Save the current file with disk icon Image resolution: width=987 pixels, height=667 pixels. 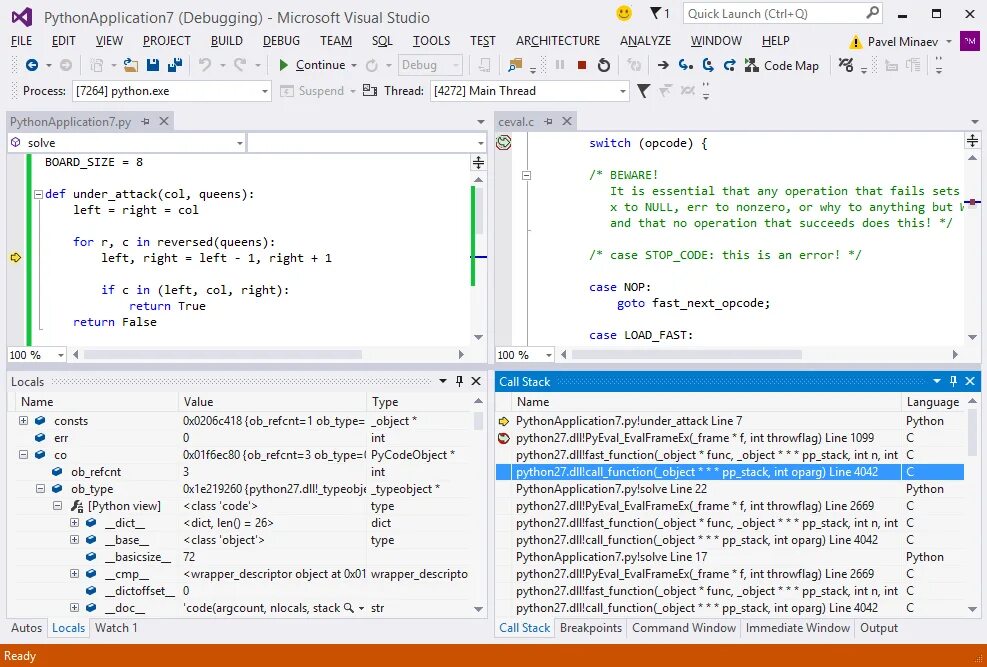[x=152, y=65]
